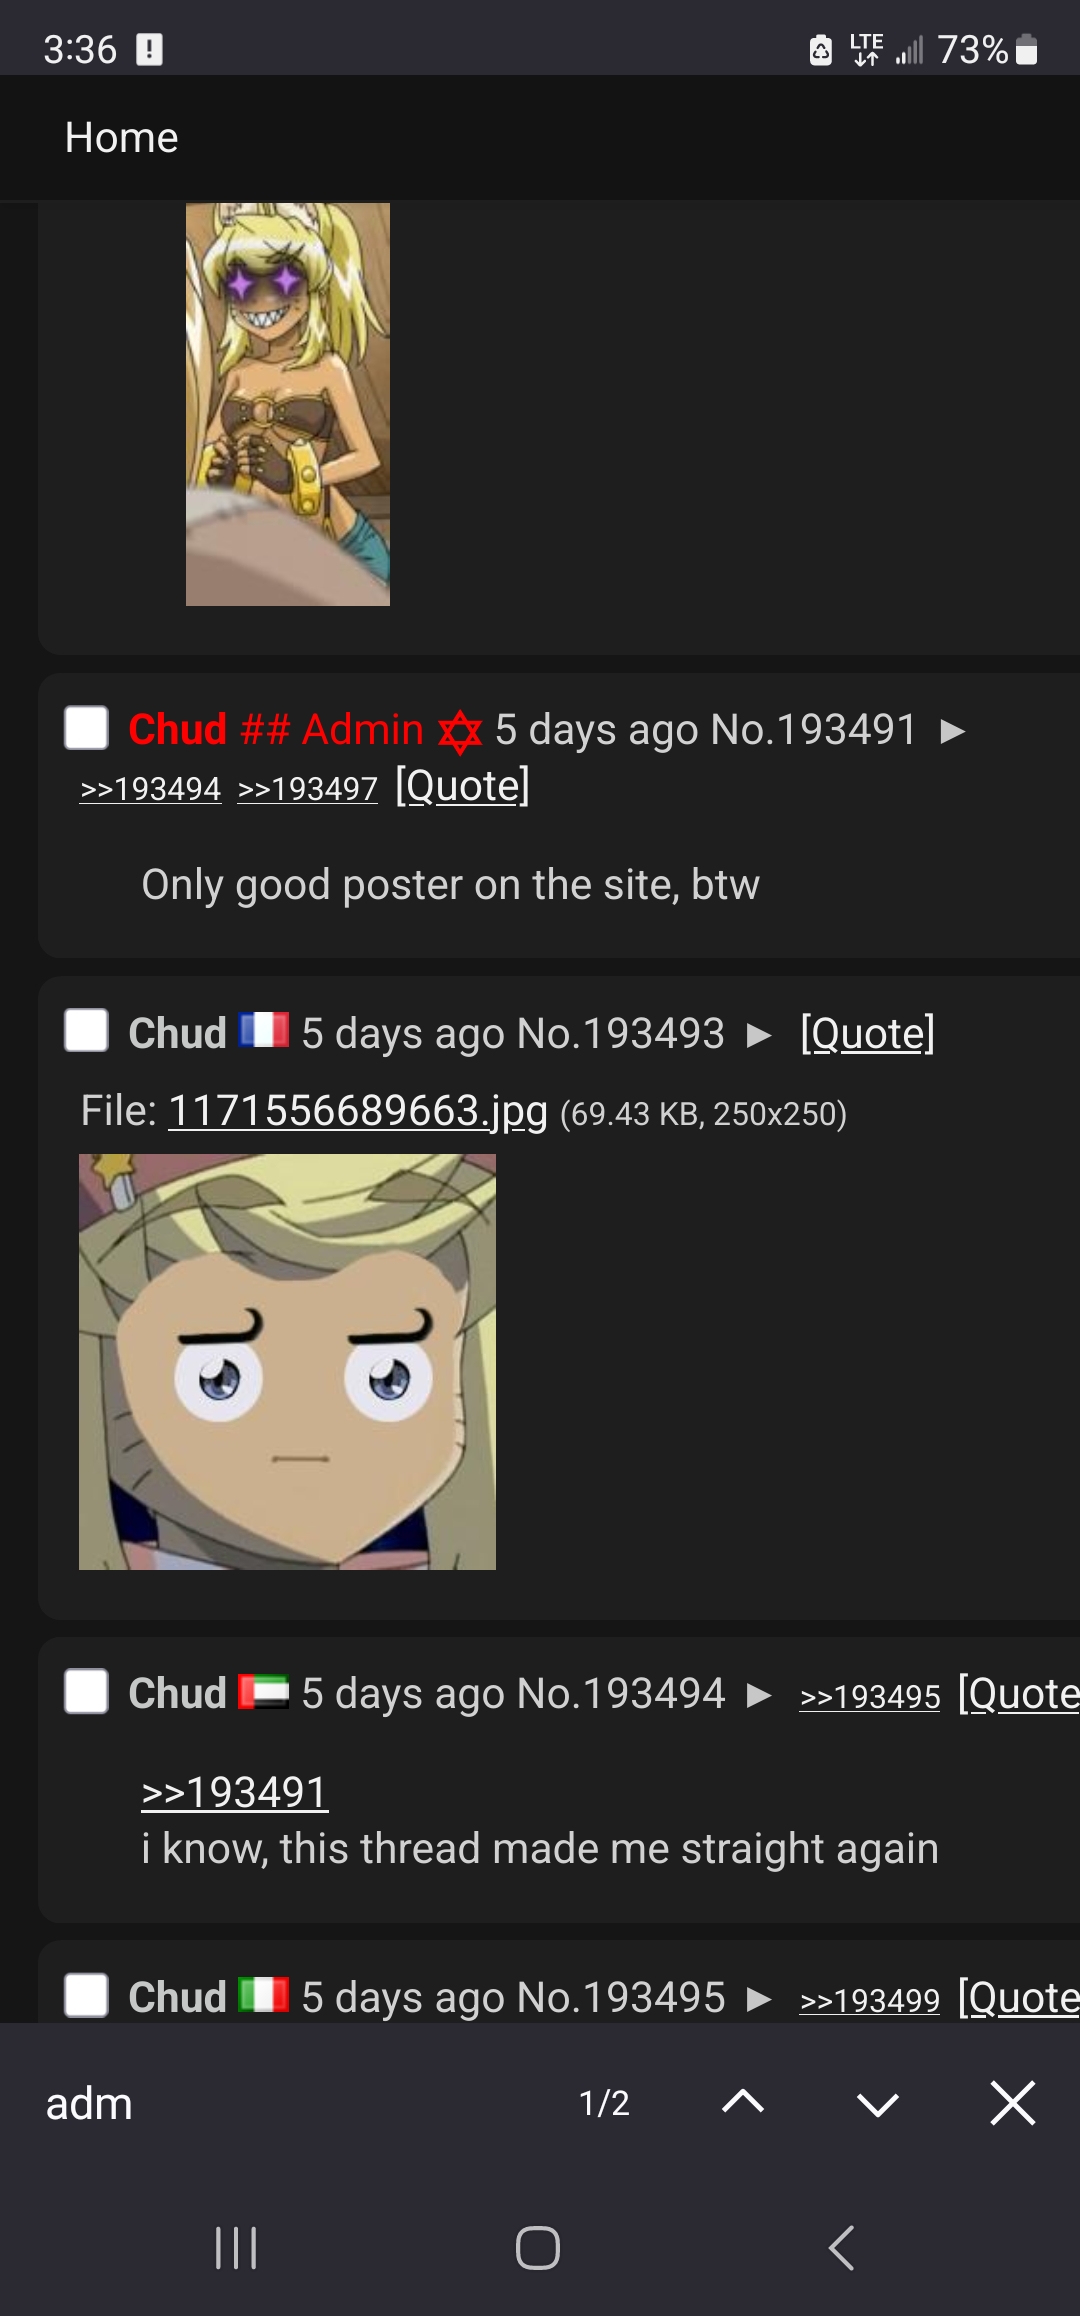Tap the UAE flag on post 193494
Image resolution: width=1080 pixels, height=2316 pixels.
tap(264, 1692)
